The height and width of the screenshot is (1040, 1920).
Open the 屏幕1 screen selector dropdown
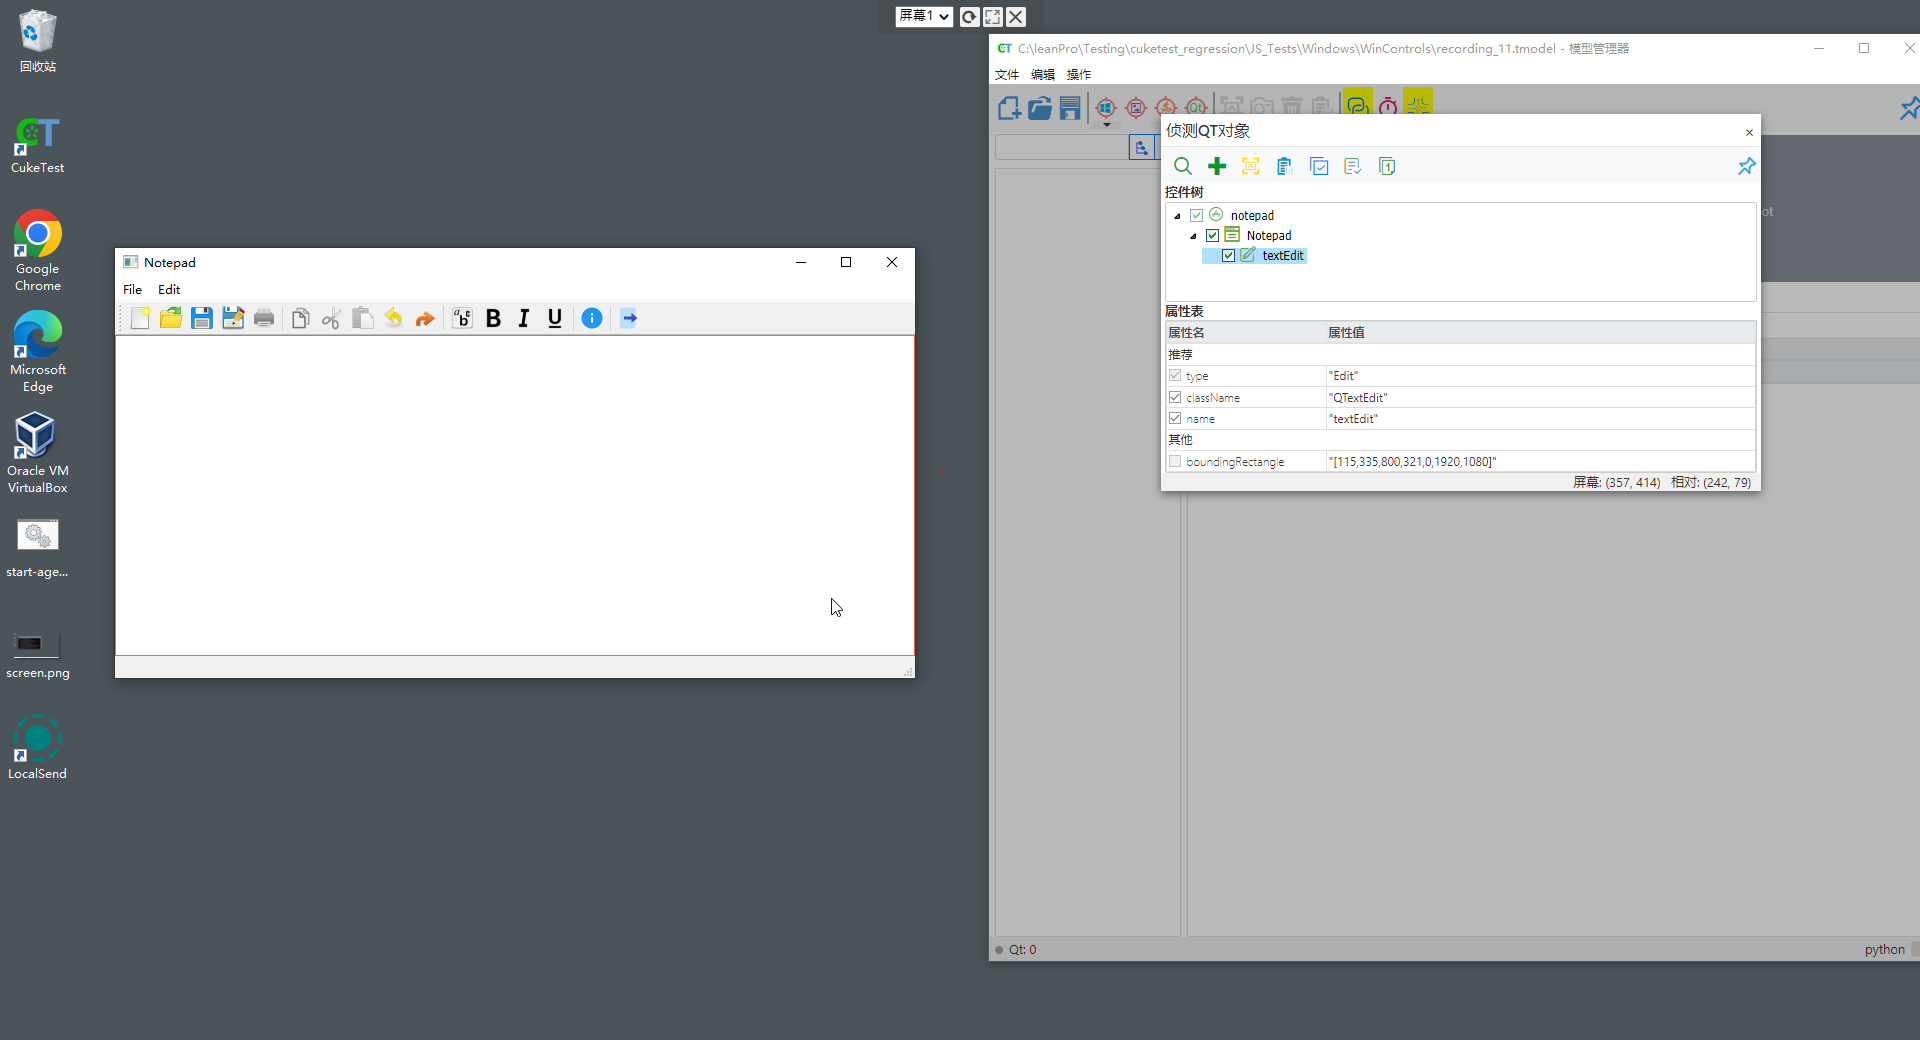coord(923,16)
